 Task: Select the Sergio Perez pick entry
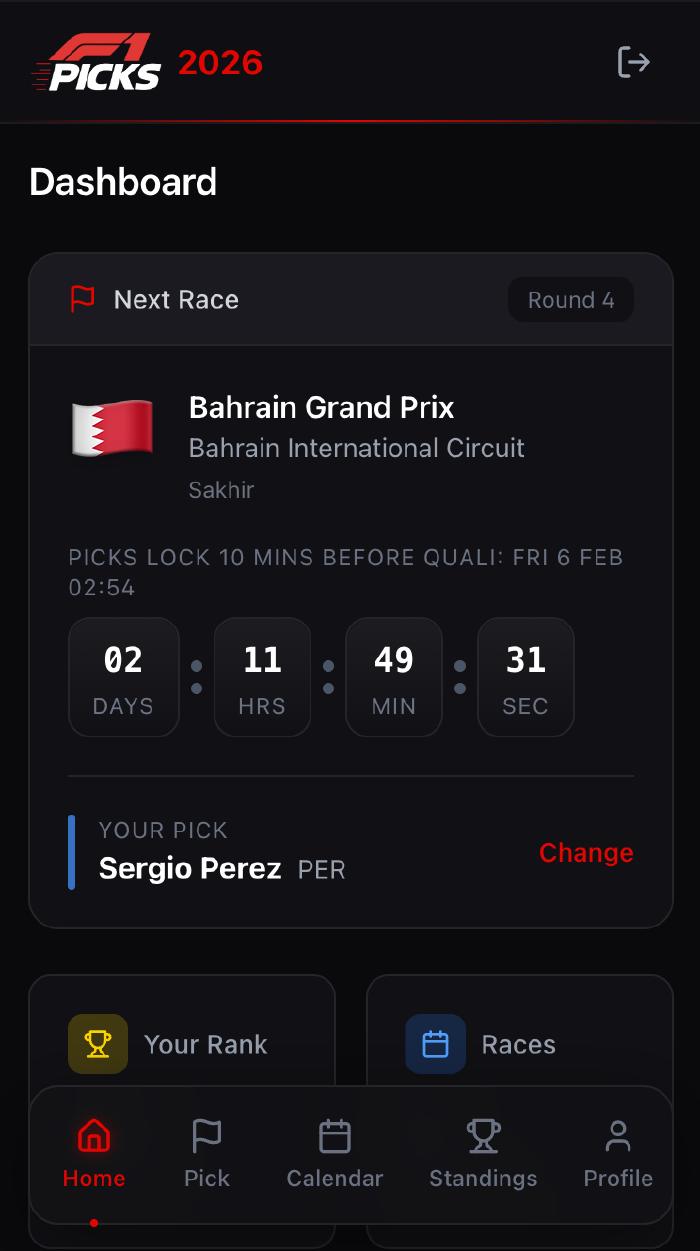[190, 868]
